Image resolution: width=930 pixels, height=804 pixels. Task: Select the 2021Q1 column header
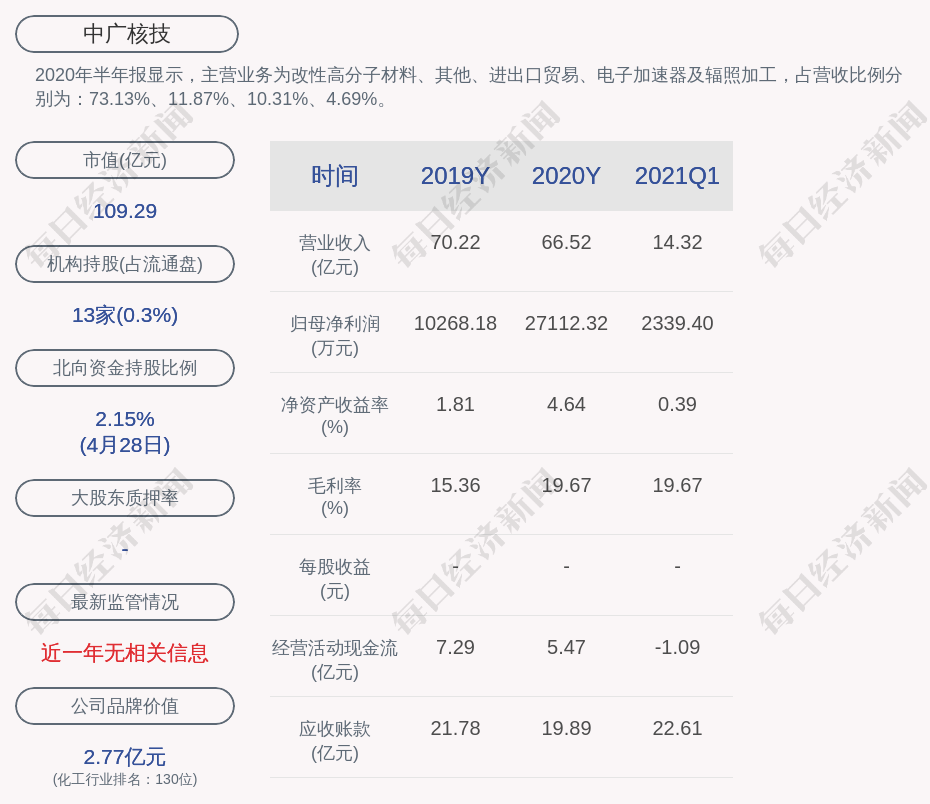[677, 176]
